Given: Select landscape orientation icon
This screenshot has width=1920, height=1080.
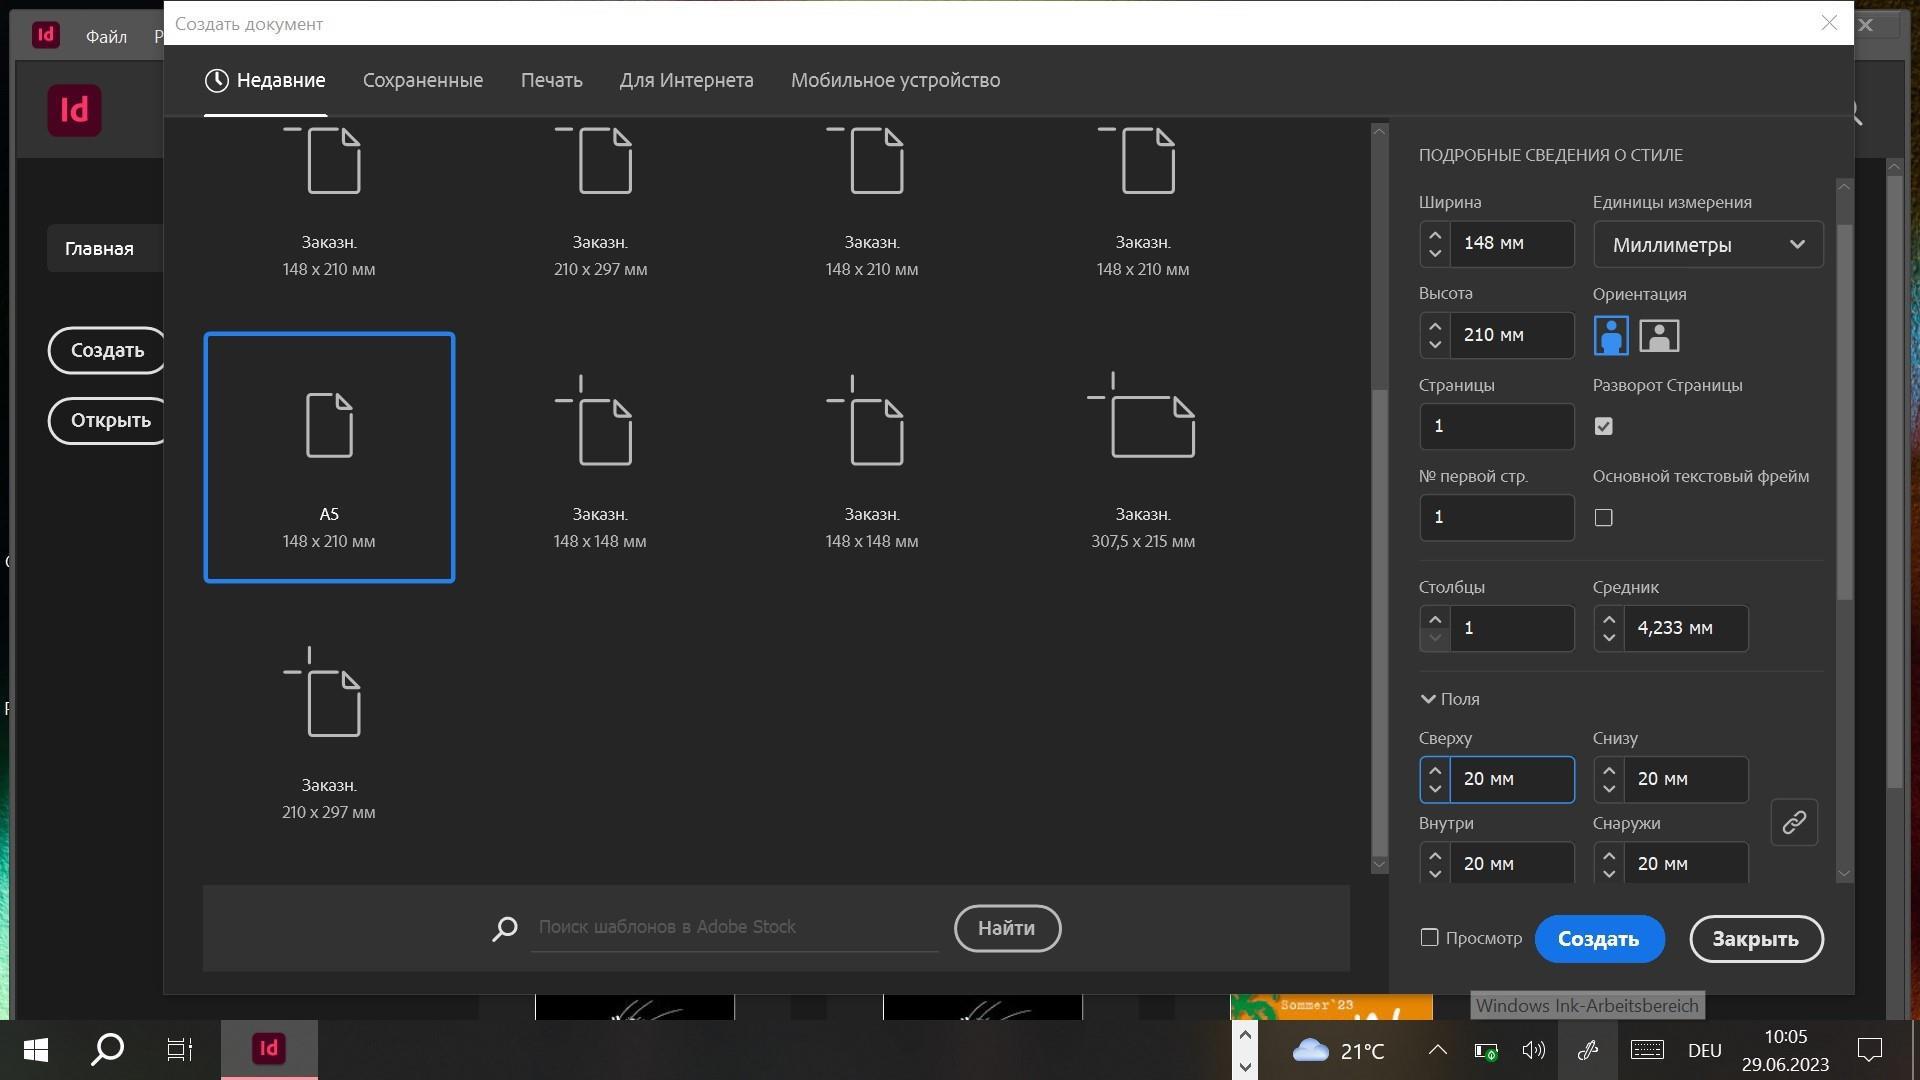Looking at the screenshot, I should [1659, 336].
